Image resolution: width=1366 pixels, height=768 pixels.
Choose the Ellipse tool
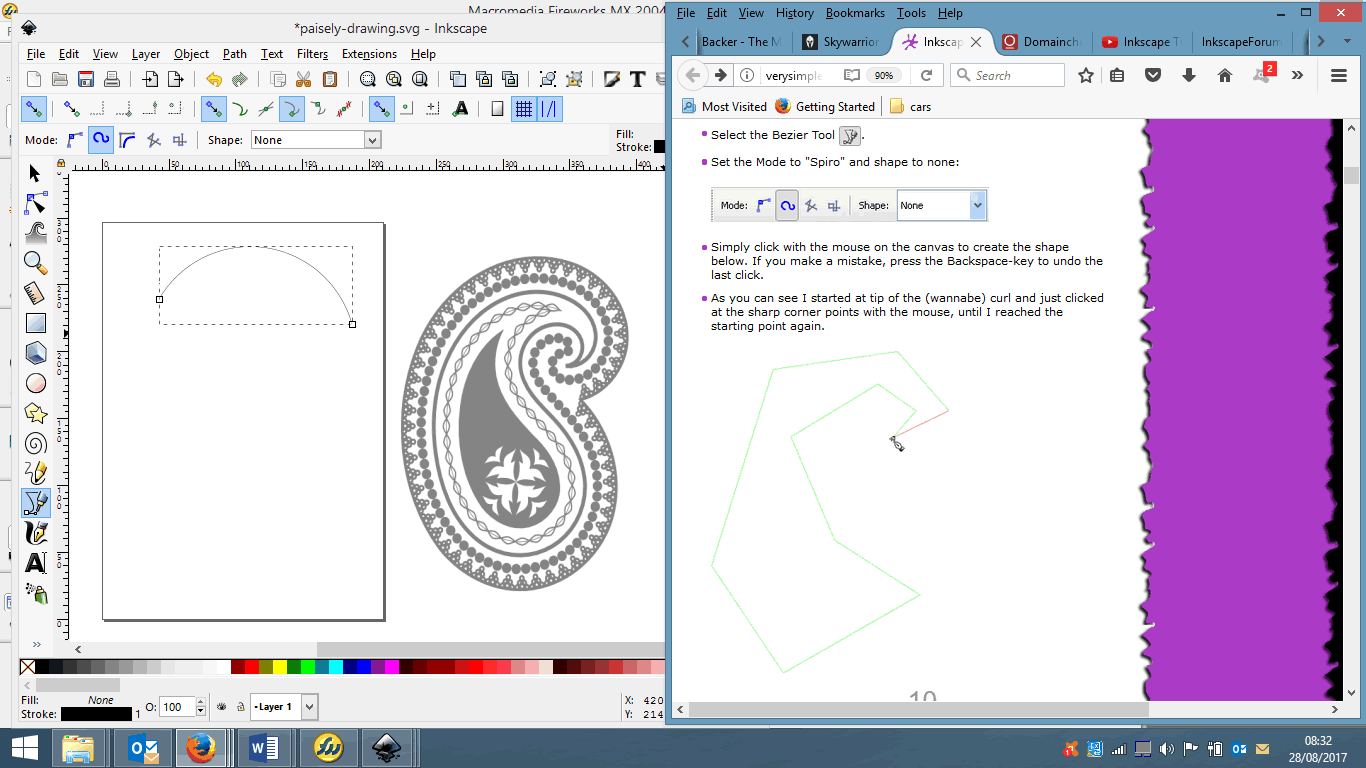point(34,383)
